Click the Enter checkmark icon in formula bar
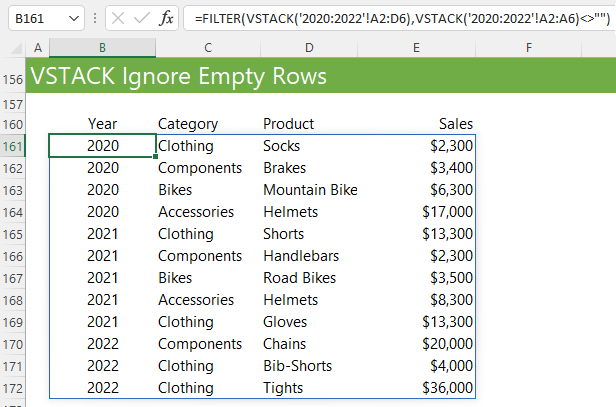Image resolution: width=616 pixels, height=407 pixels. pos(142,18)
